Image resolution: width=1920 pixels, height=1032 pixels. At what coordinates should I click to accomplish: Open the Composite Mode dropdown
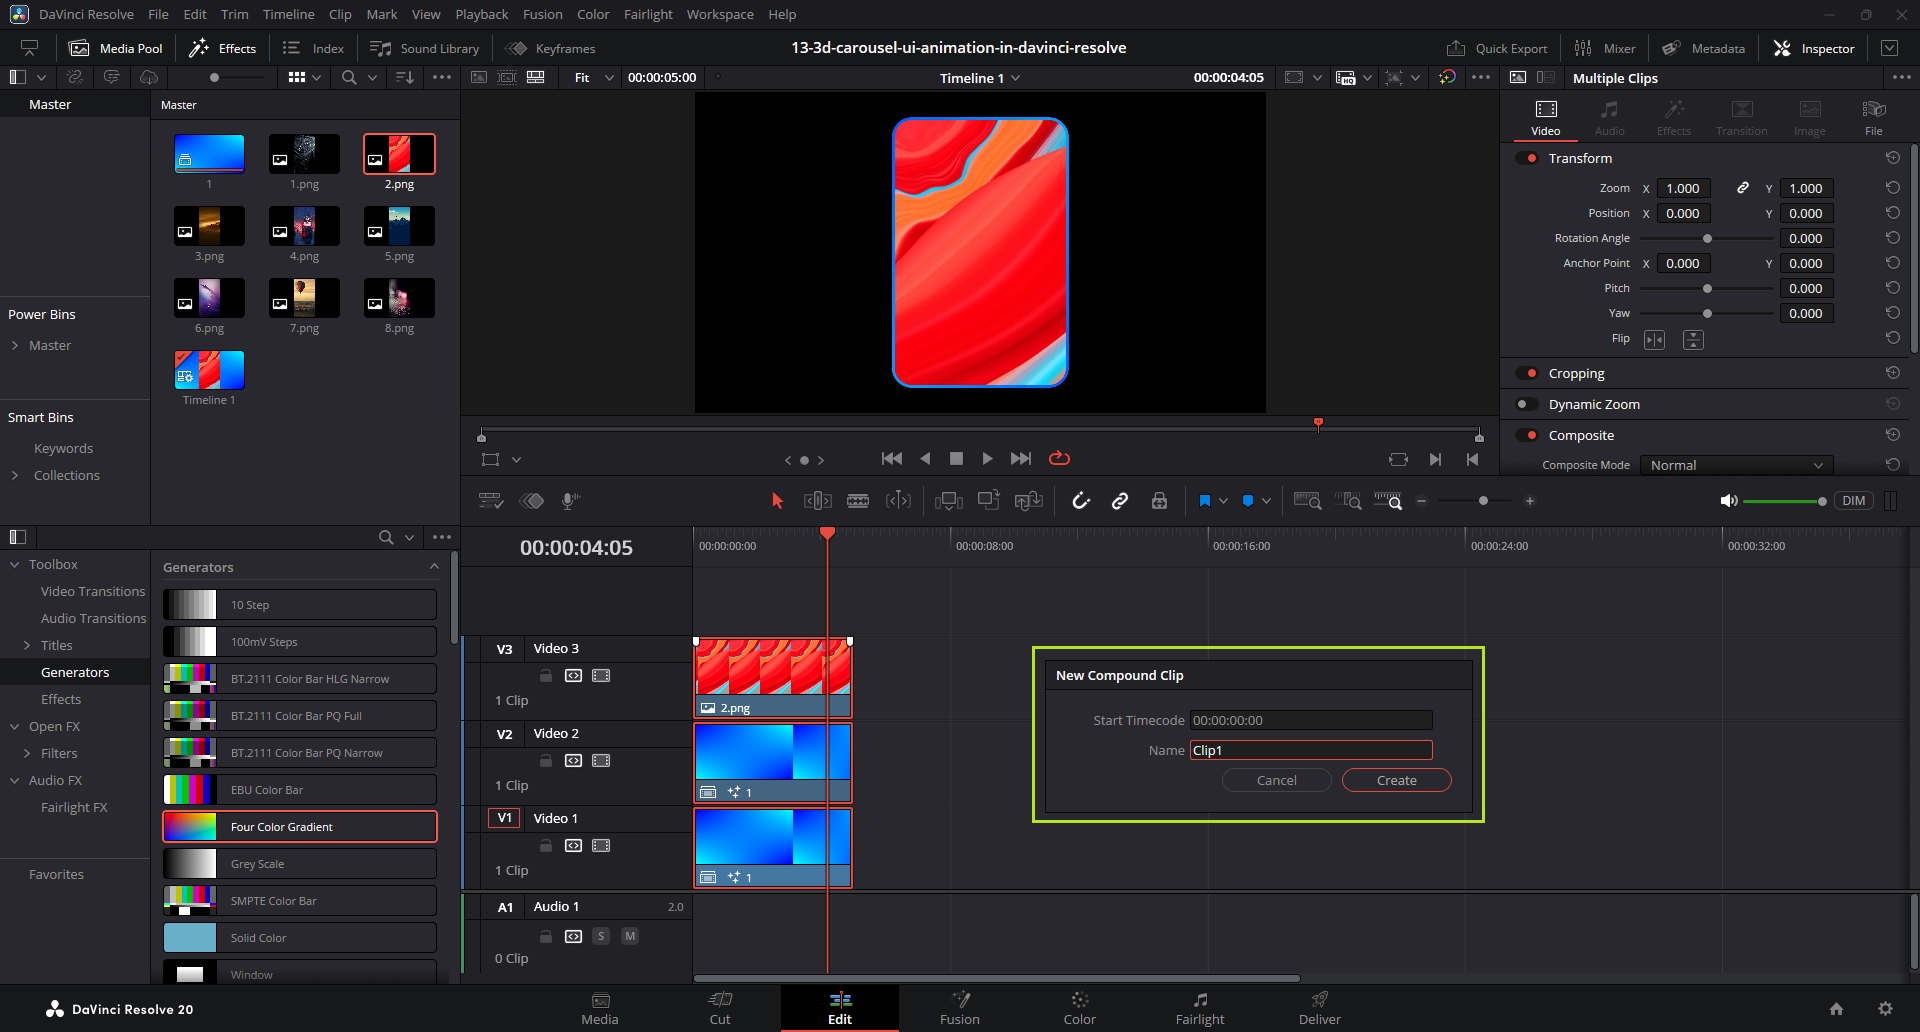coord(1736,465)
